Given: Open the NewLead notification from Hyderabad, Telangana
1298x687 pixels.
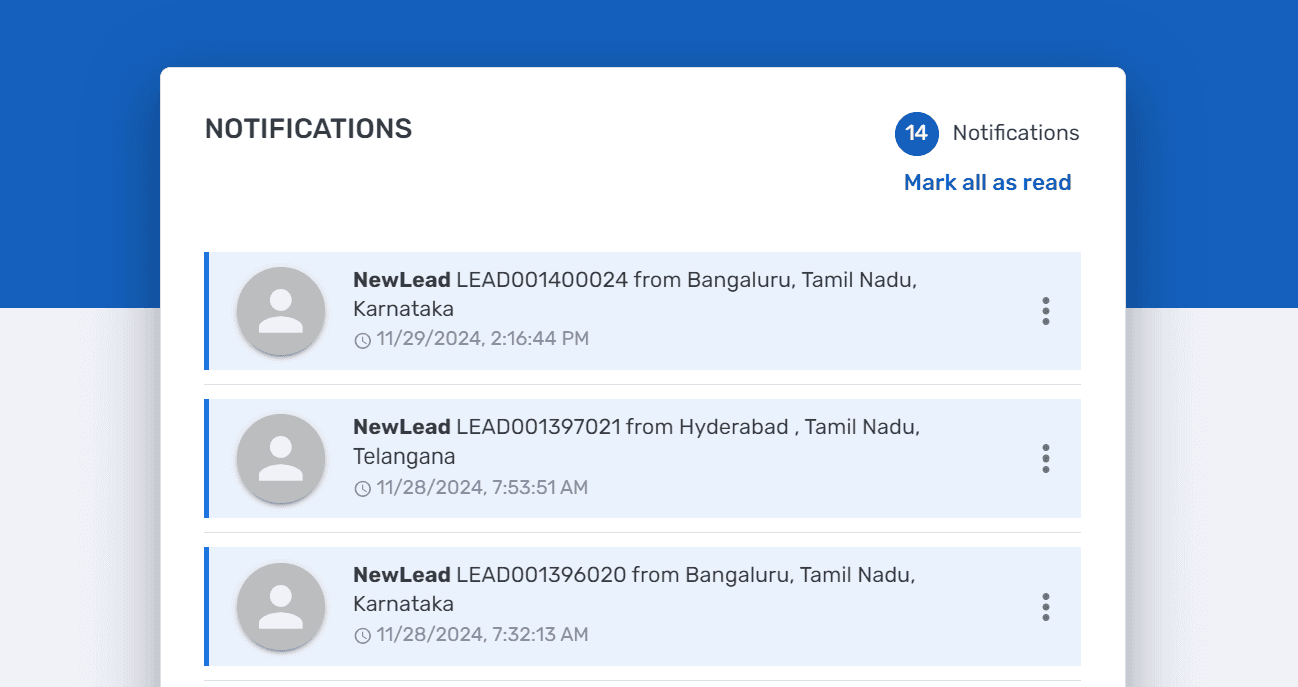Looking at the screenshot, I should click(642, 458).
